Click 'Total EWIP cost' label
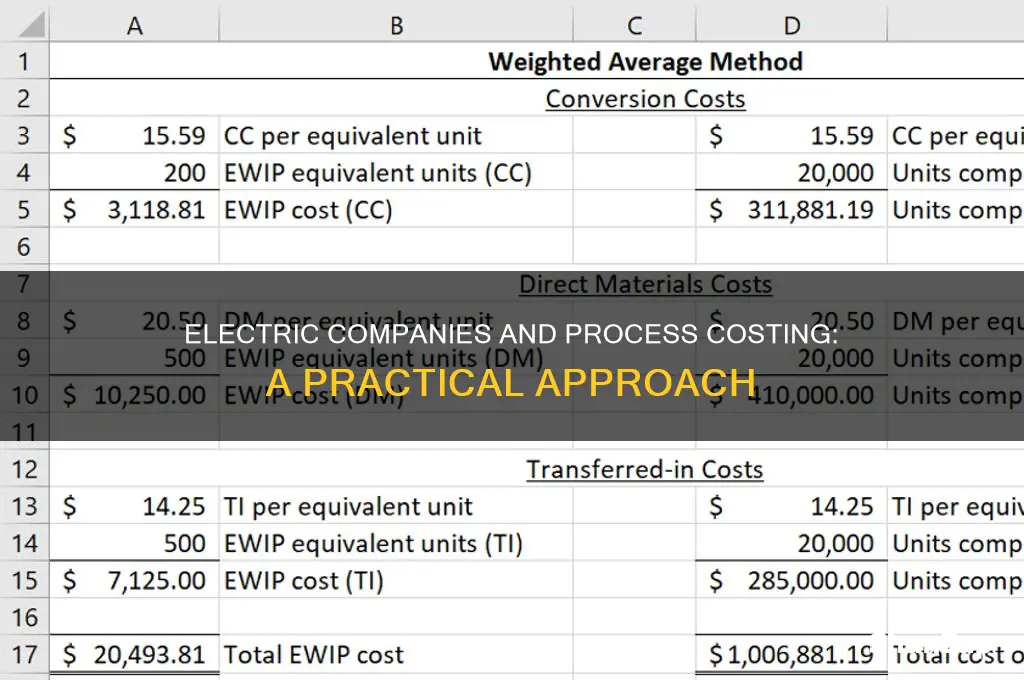The image size is (1024, 680). (x=313, y=655)
